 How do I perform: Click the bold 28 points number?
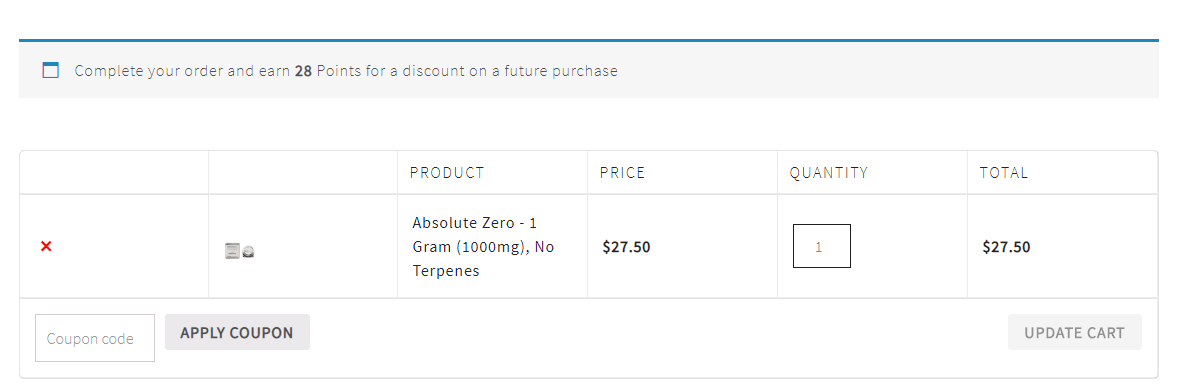(303, 71)
